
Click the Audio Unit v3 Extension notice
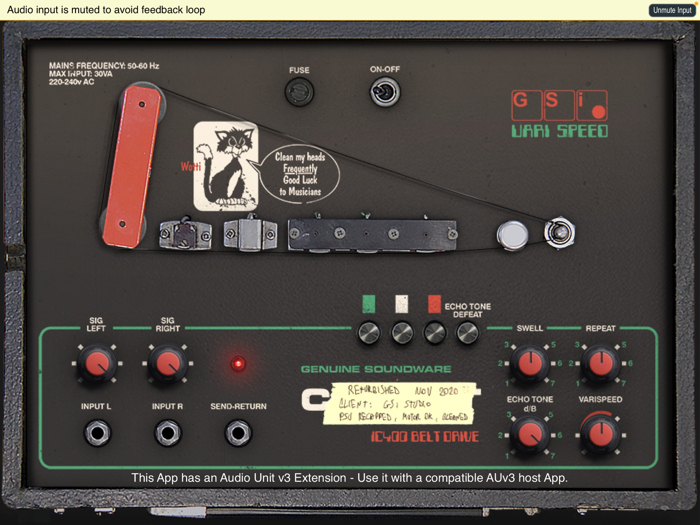coord(350,478)
